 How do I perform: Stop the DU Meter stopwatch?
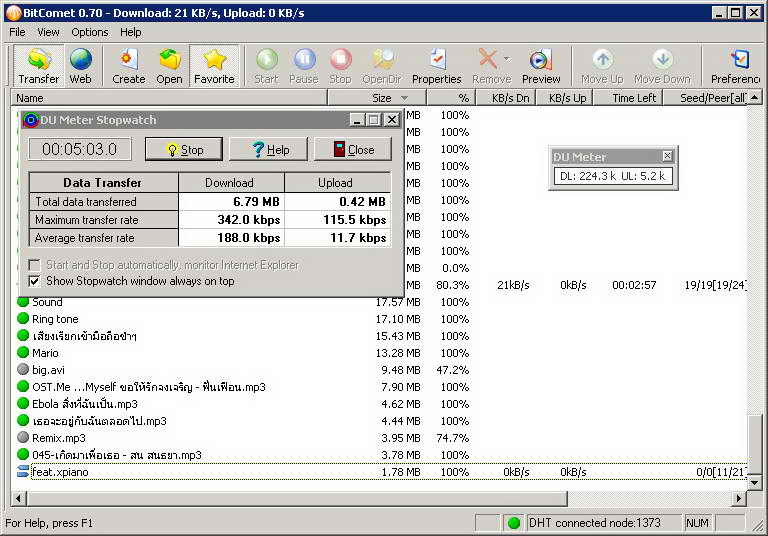pyautogui.click(x=184, y=149)
